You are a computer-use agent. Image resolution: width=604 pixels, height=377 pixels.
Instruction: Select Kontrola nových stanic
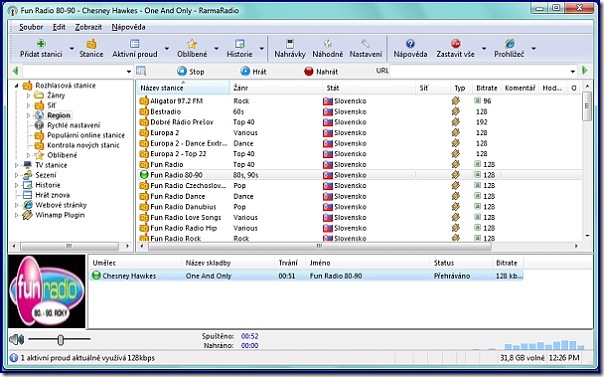coord(83,145)
